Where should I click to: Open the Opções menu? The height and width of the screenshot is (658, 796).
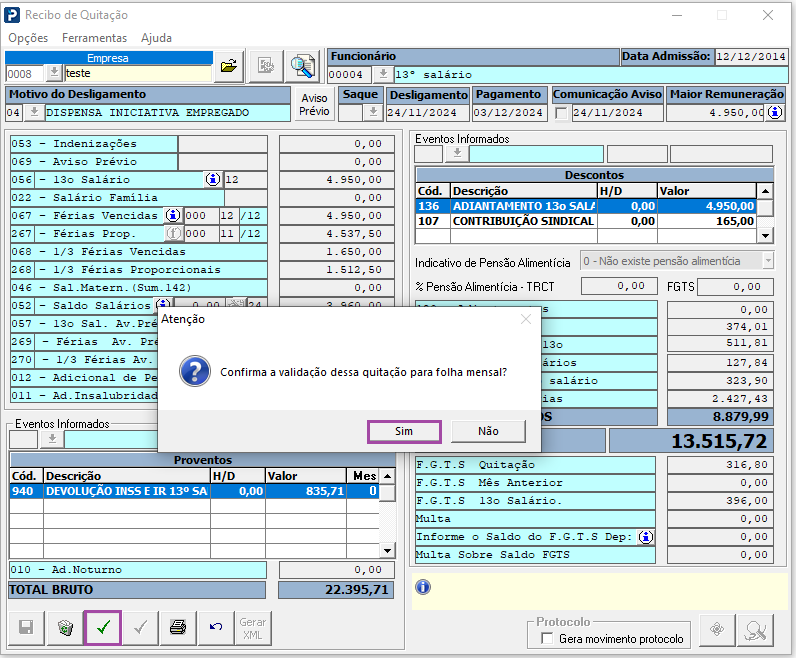28,38
